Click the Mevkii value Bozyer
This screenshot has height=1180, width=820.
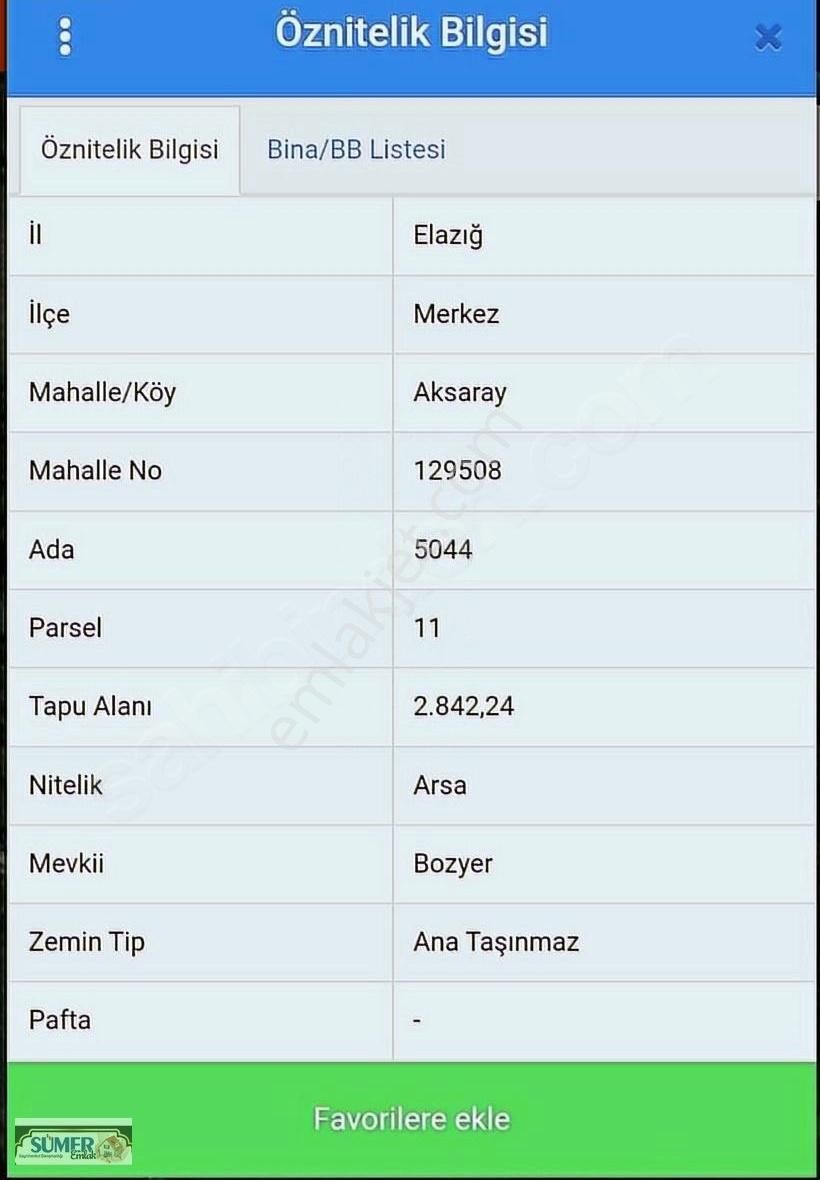(x=453, y=863)
